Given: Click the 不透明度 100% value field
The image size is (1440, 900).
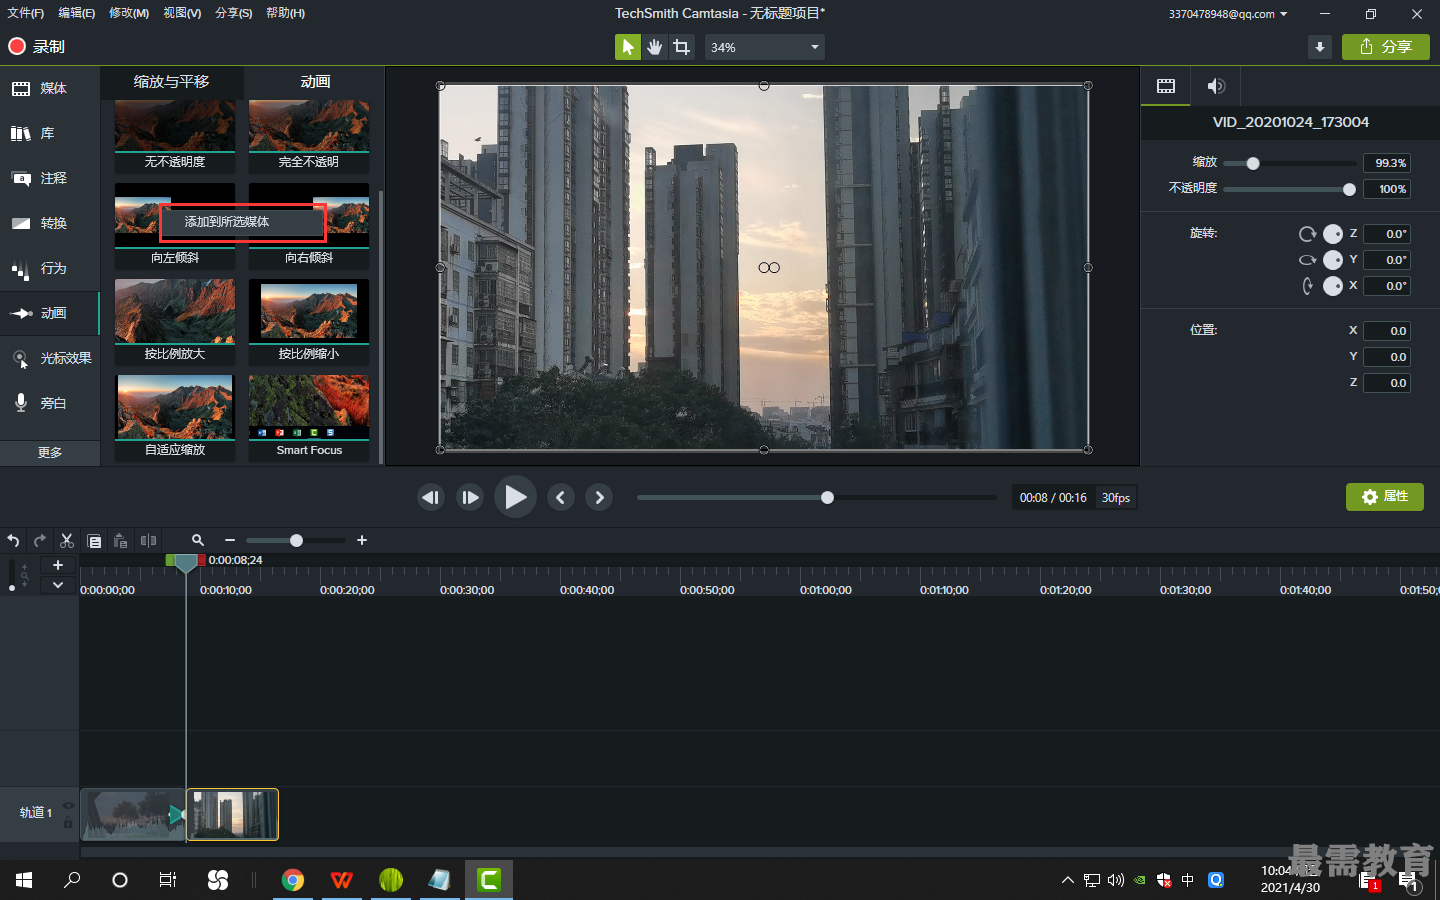Looking at the screenshot, I should pos(1387,189).
